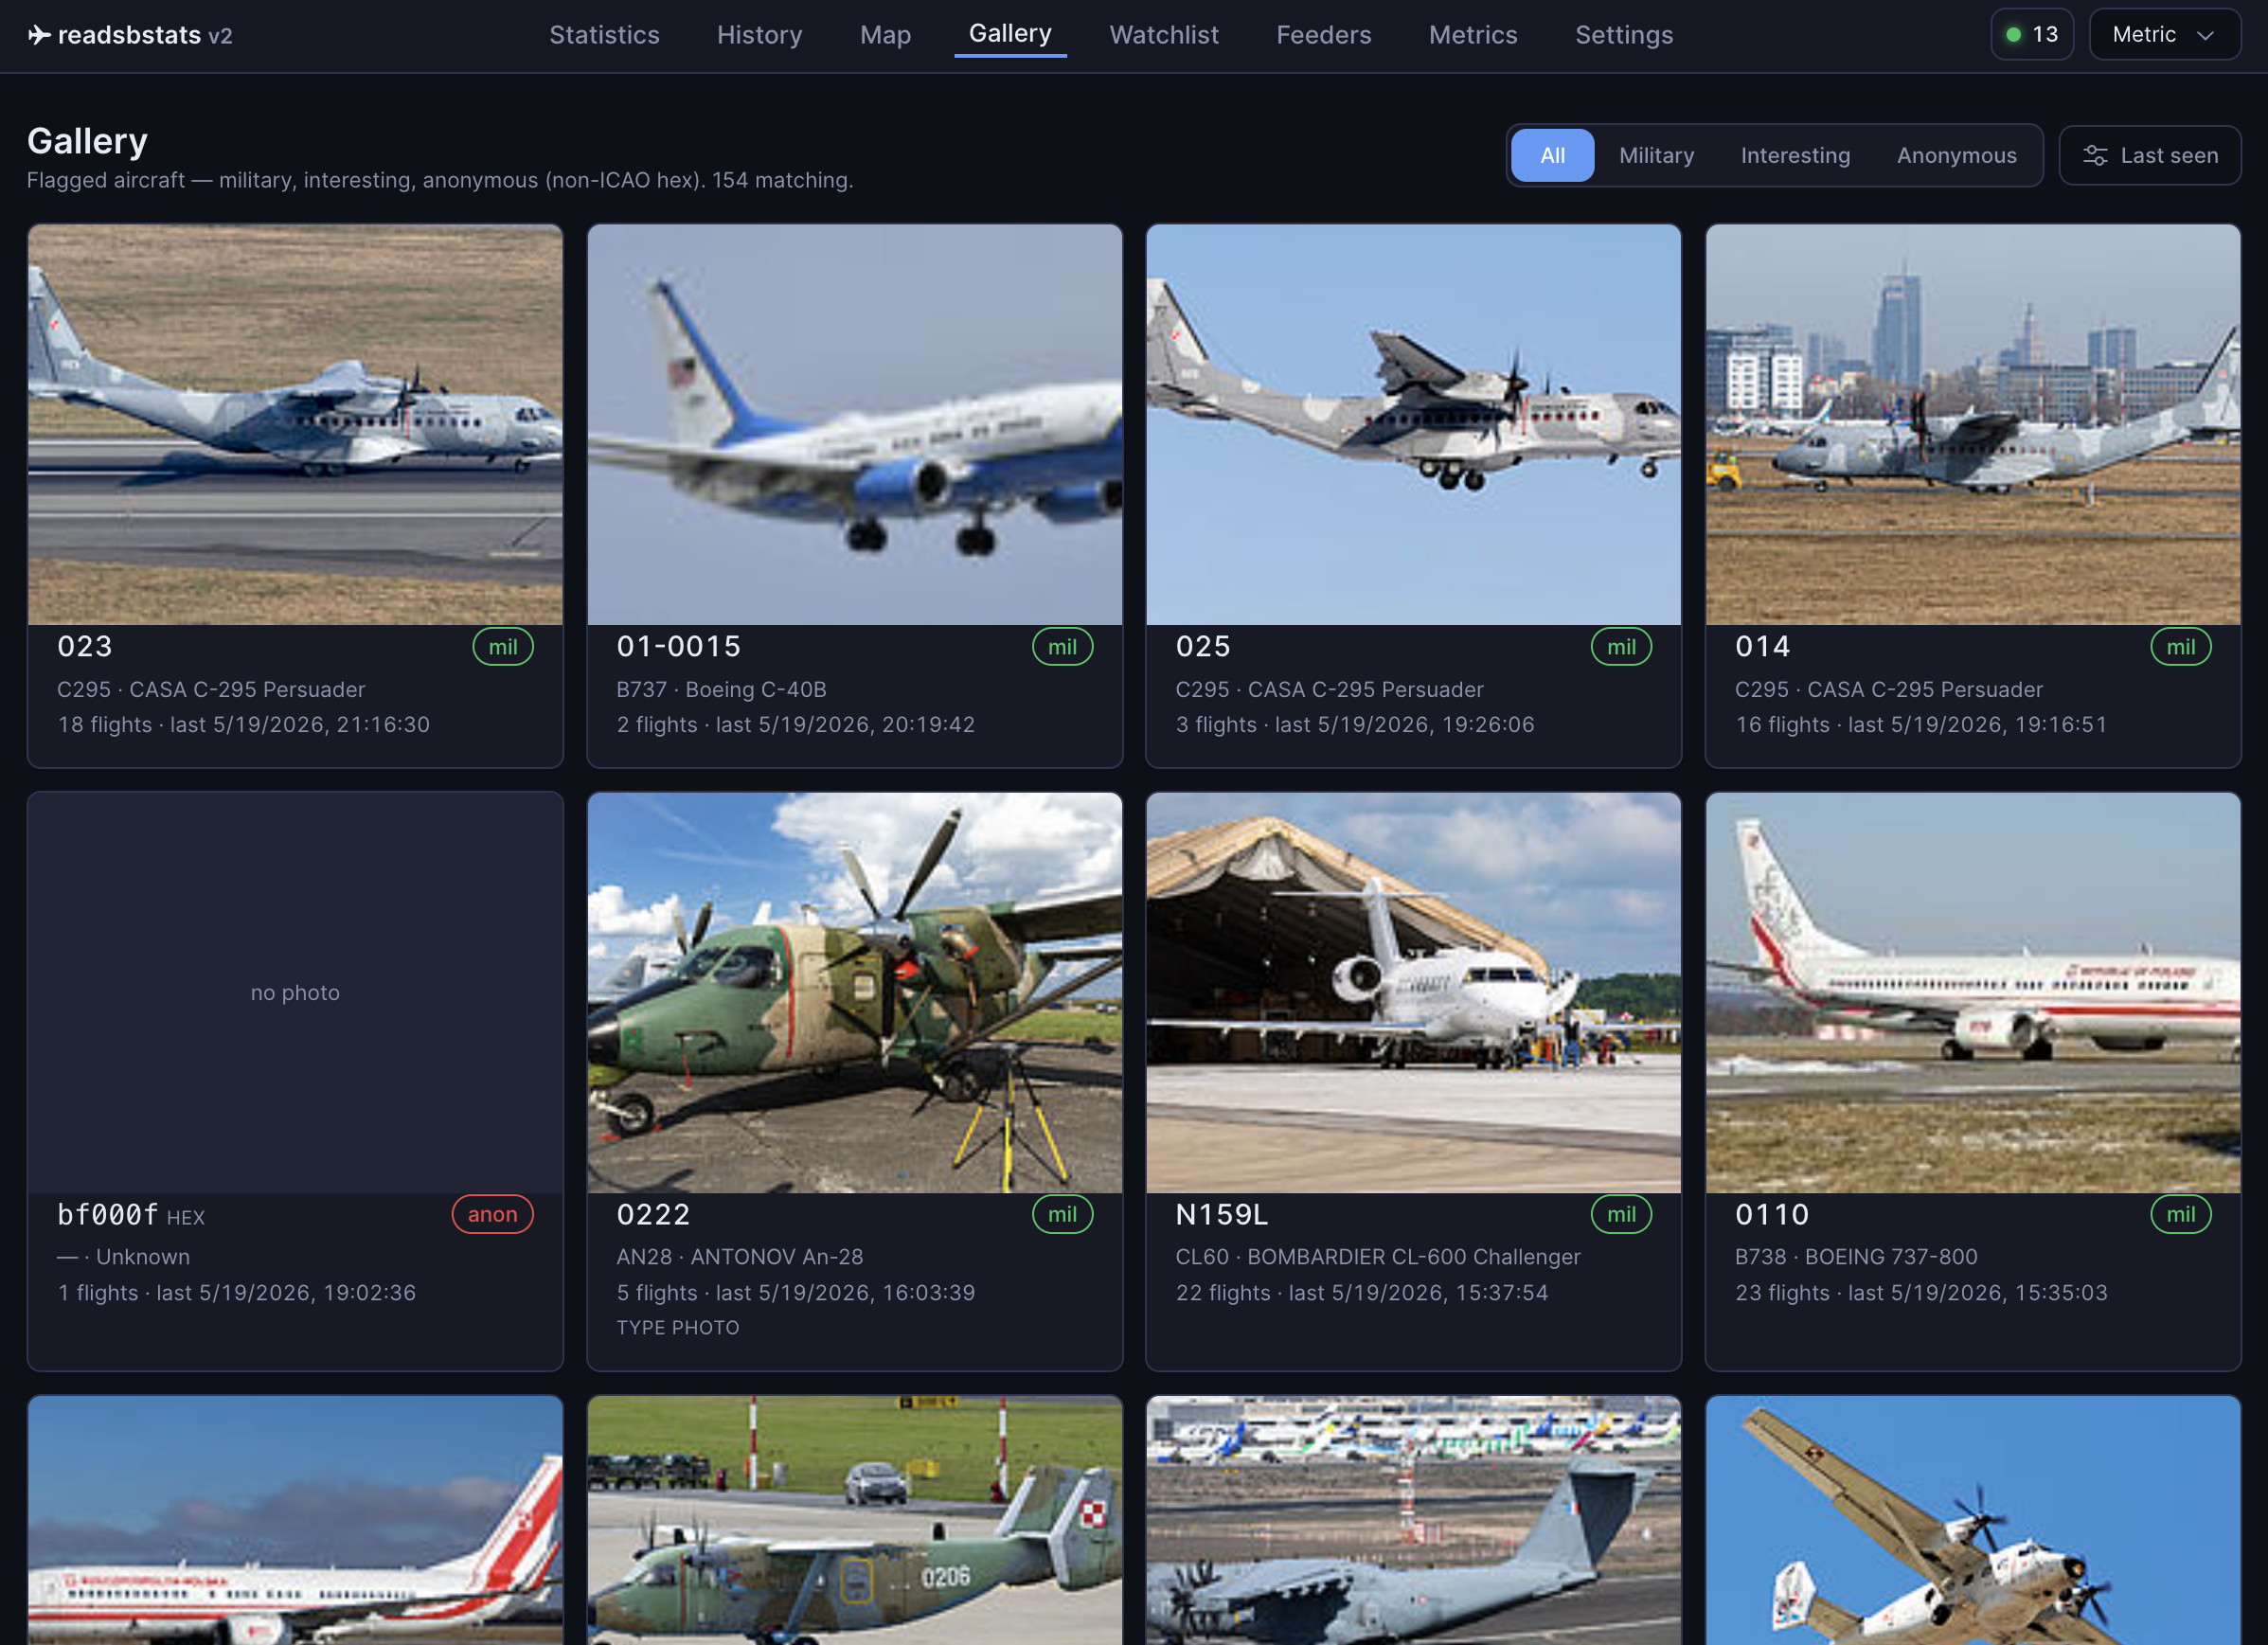Click 'CL60 · BOMBARDIER CL-600 Challenger' text
Image resolution: width=2268 pixels, height=1645 pixels.
coord(1378,1256)
